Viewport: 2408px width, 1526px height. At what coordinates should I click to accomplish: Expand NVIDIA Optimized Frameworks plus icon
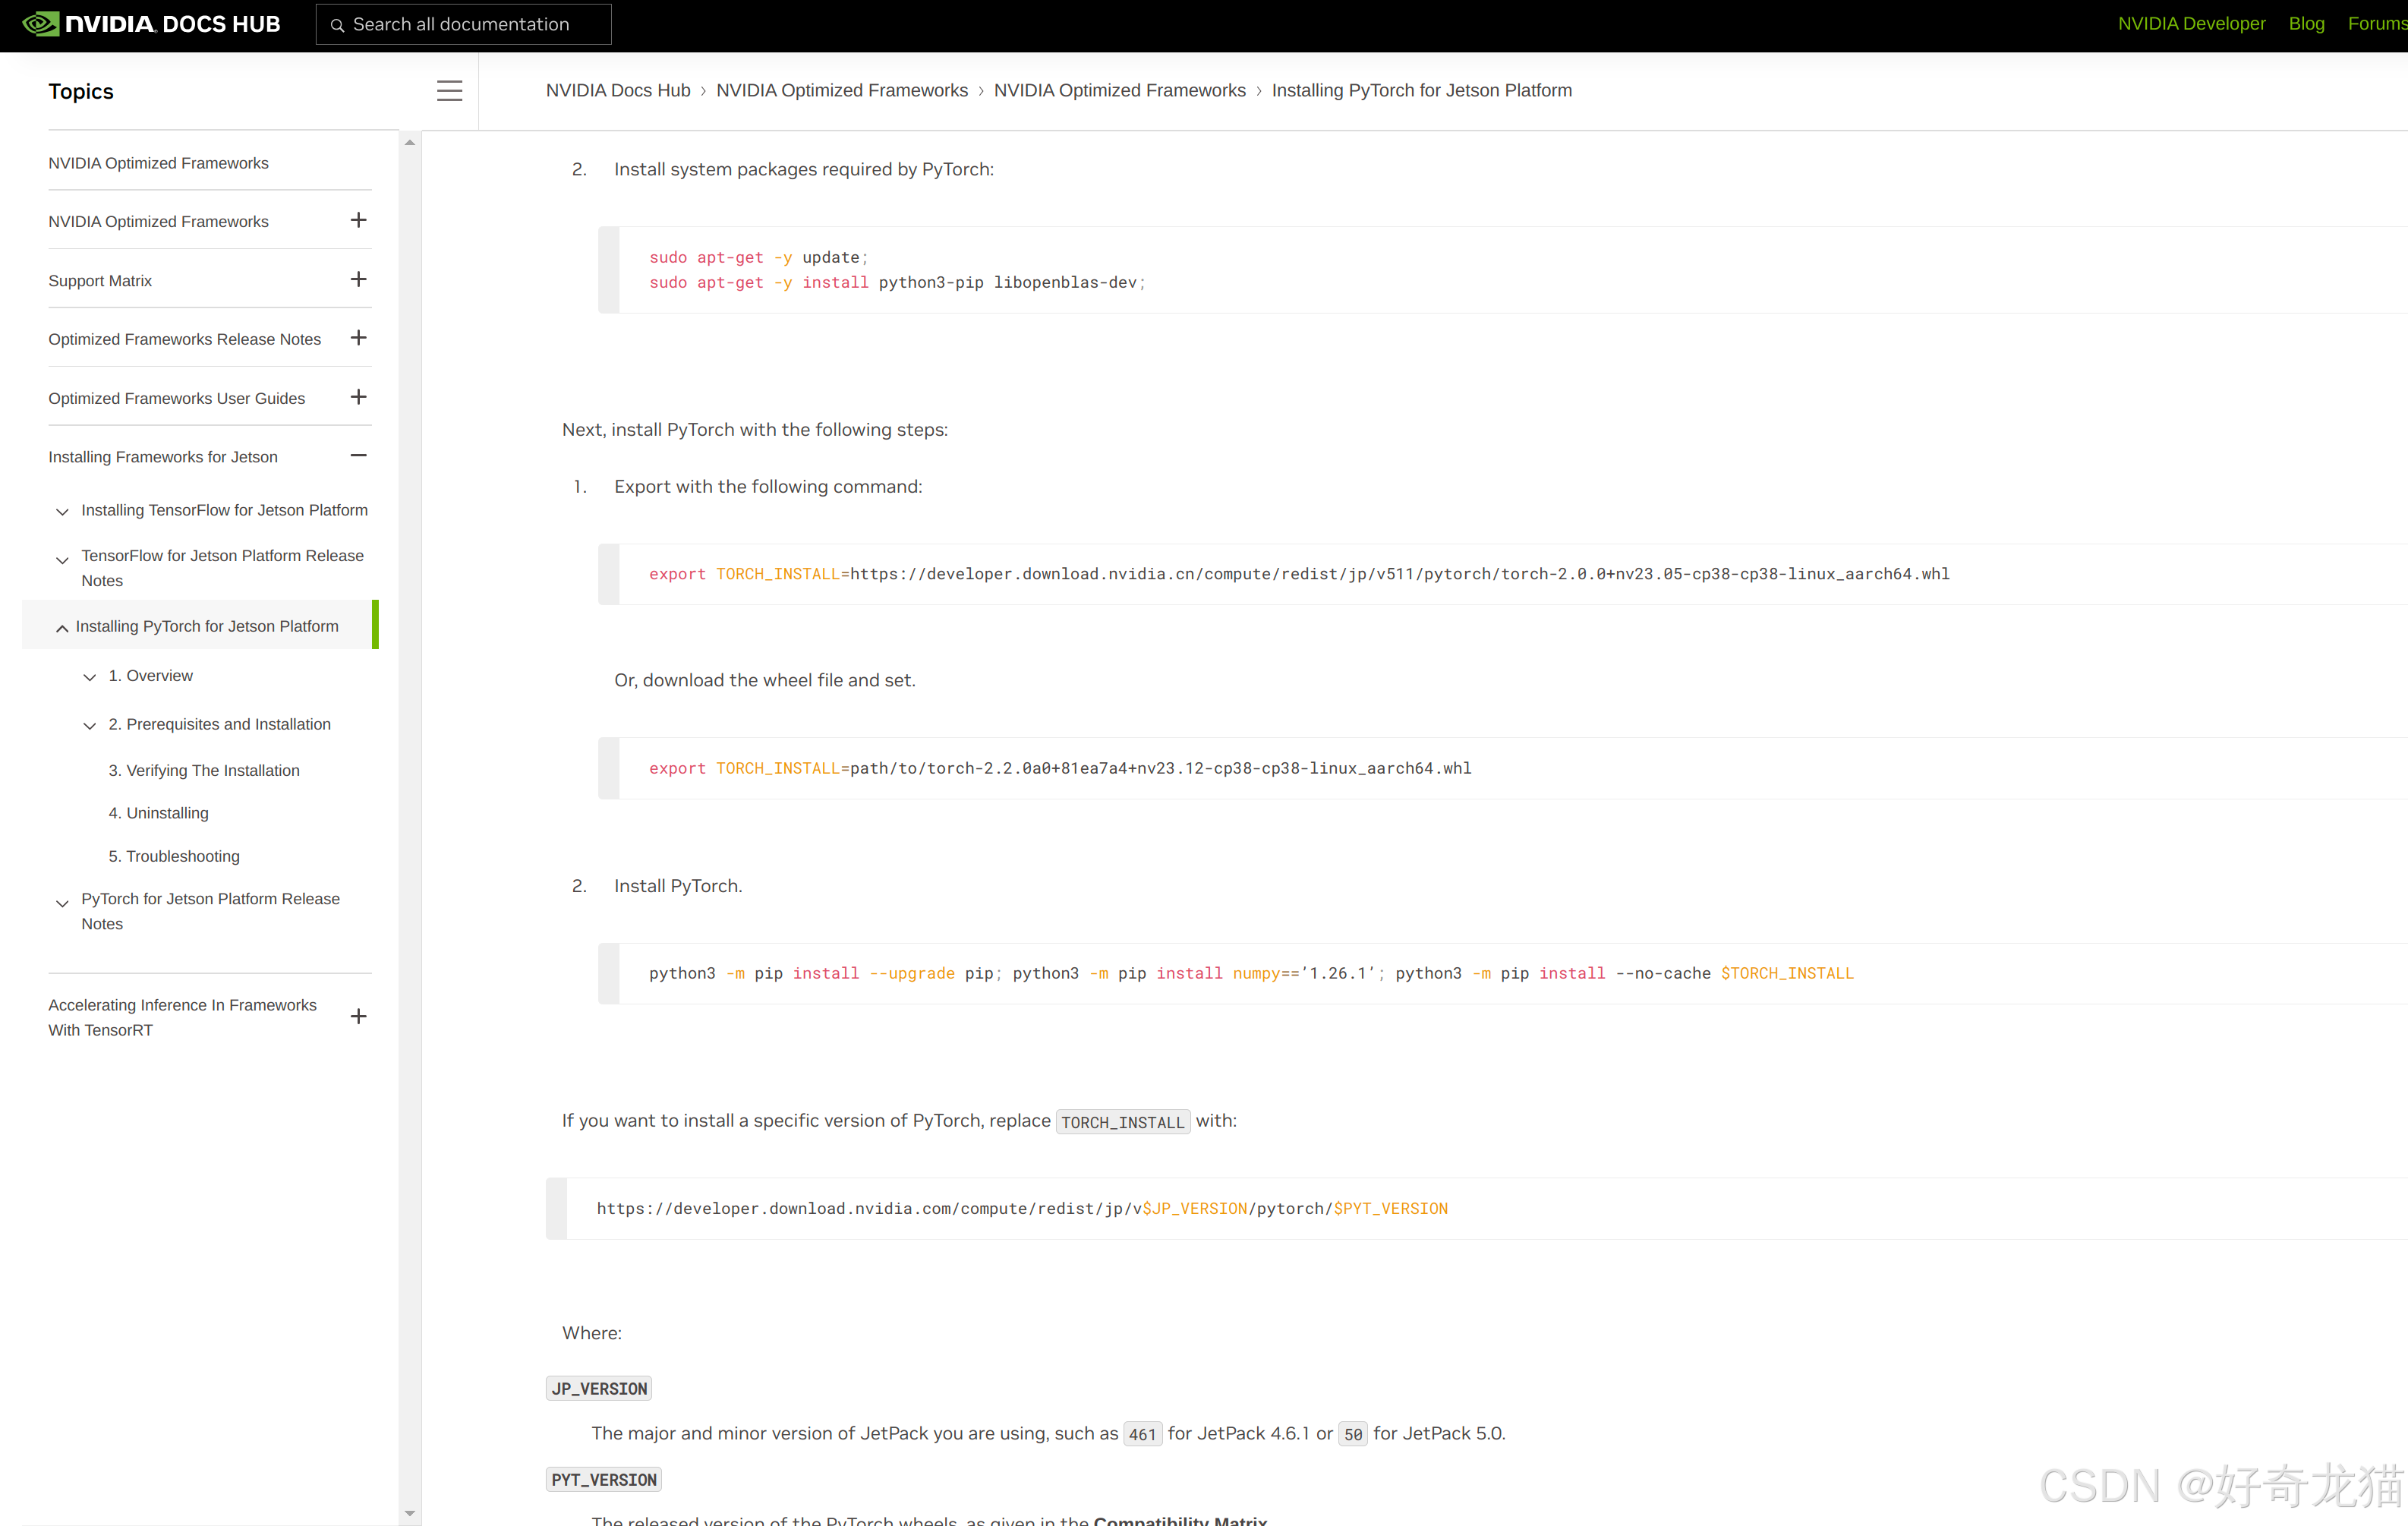pos(358,220)
